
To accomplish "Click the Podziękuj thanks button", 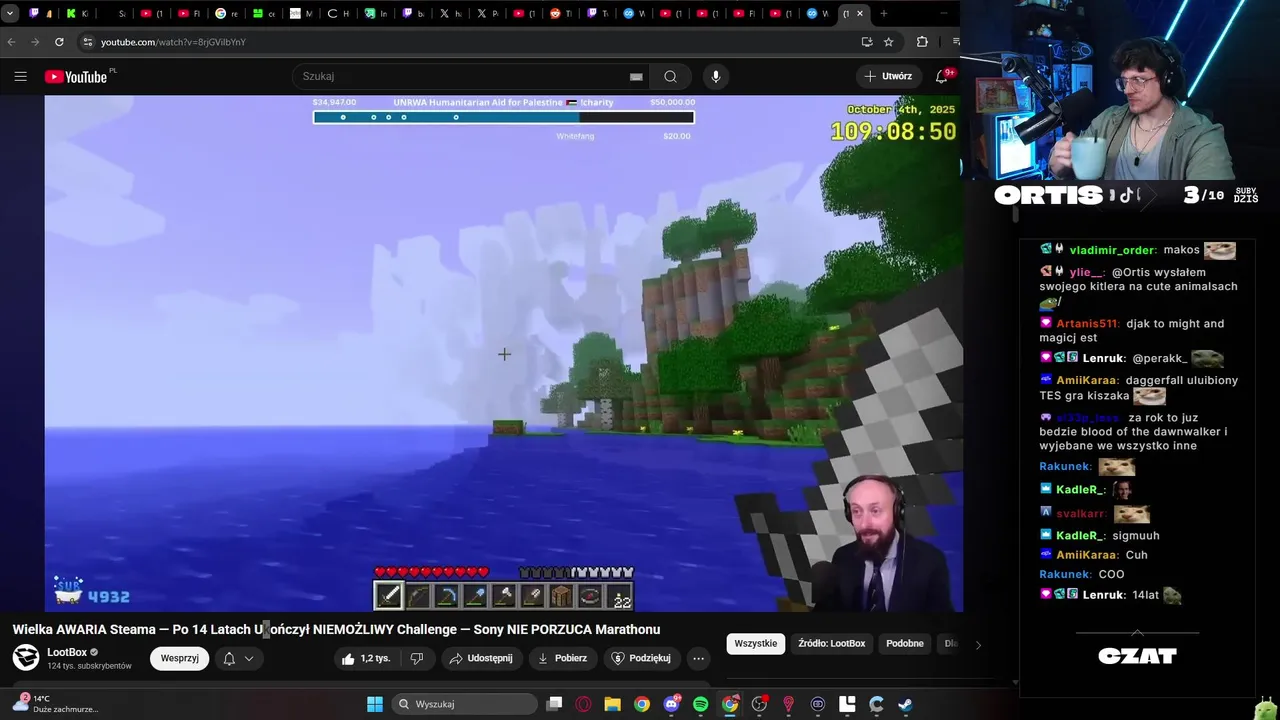I will pyautogui.click(x=642, y=658).
